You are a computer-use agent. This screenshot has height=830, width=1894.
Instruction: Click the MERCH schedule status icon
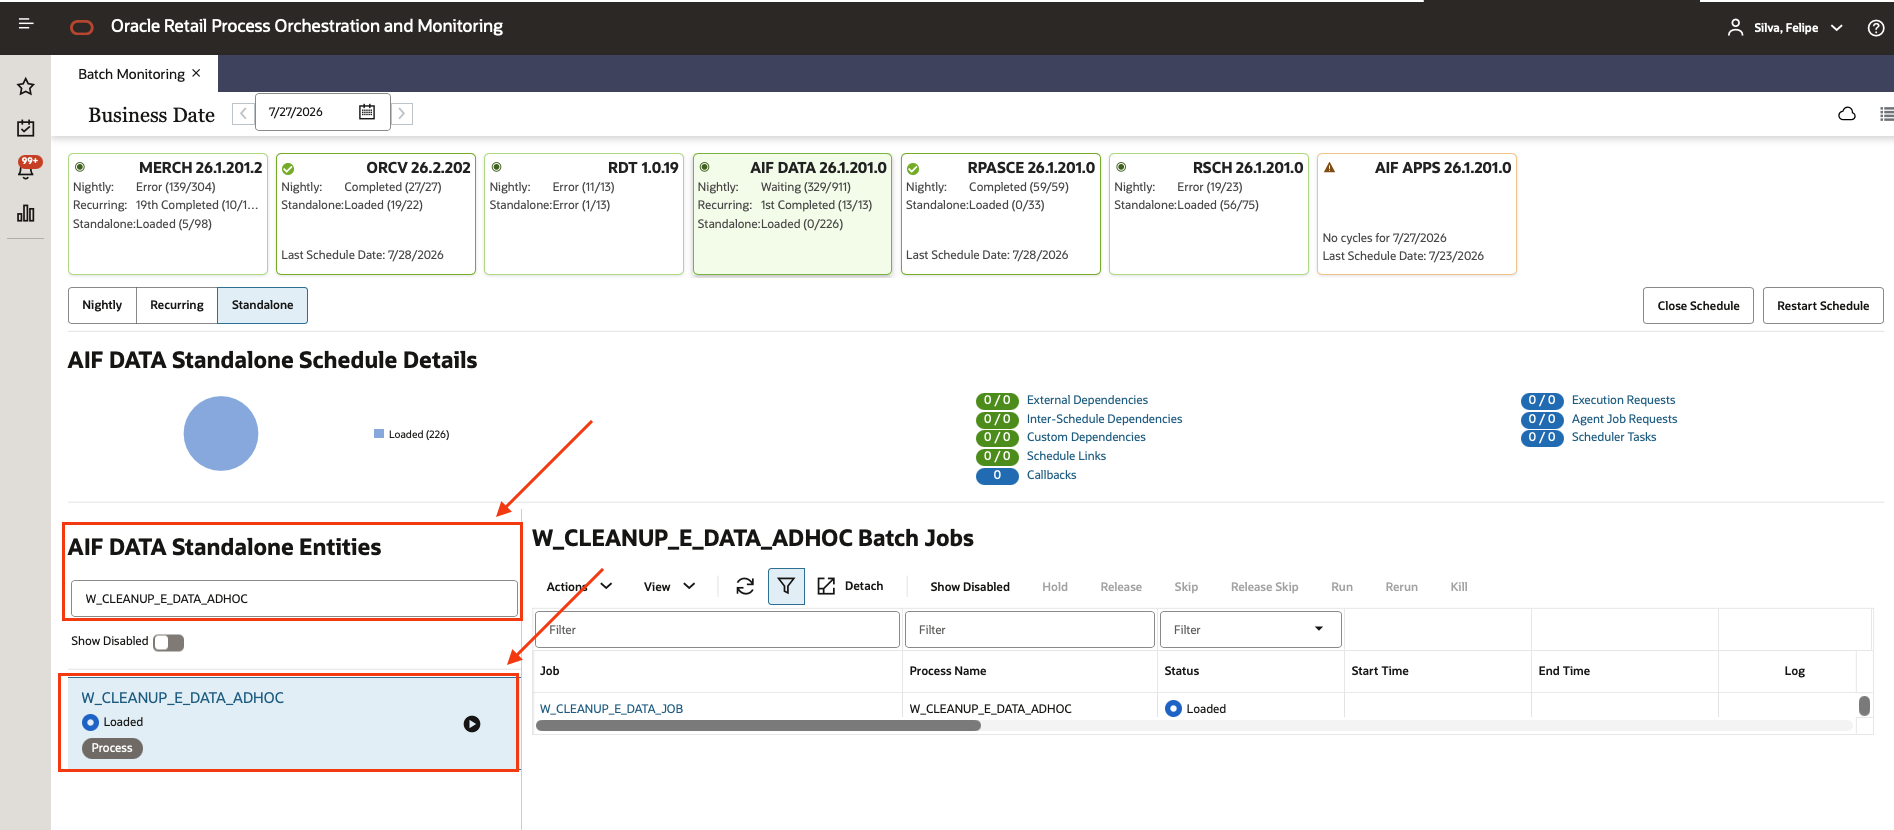pyautogui.click(x=80, y=167)
